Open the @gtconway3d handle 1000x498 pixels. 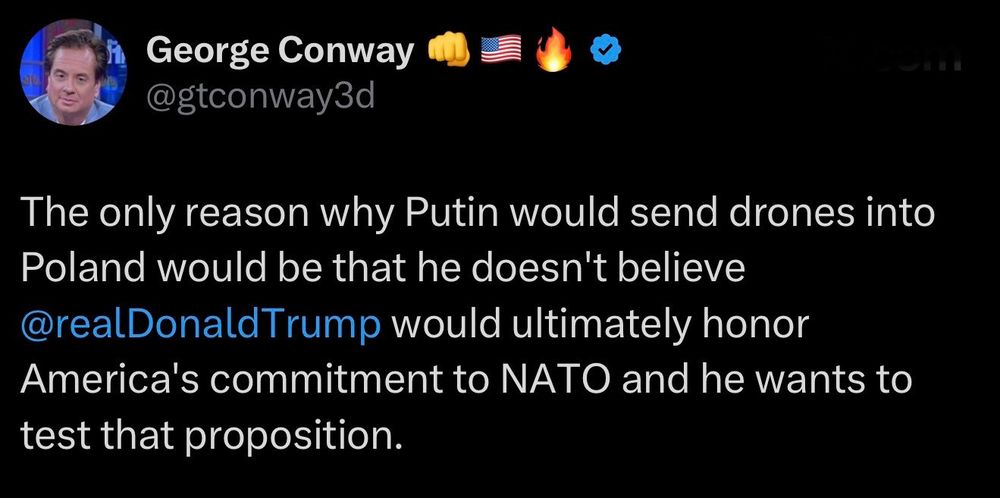point(260,97)
